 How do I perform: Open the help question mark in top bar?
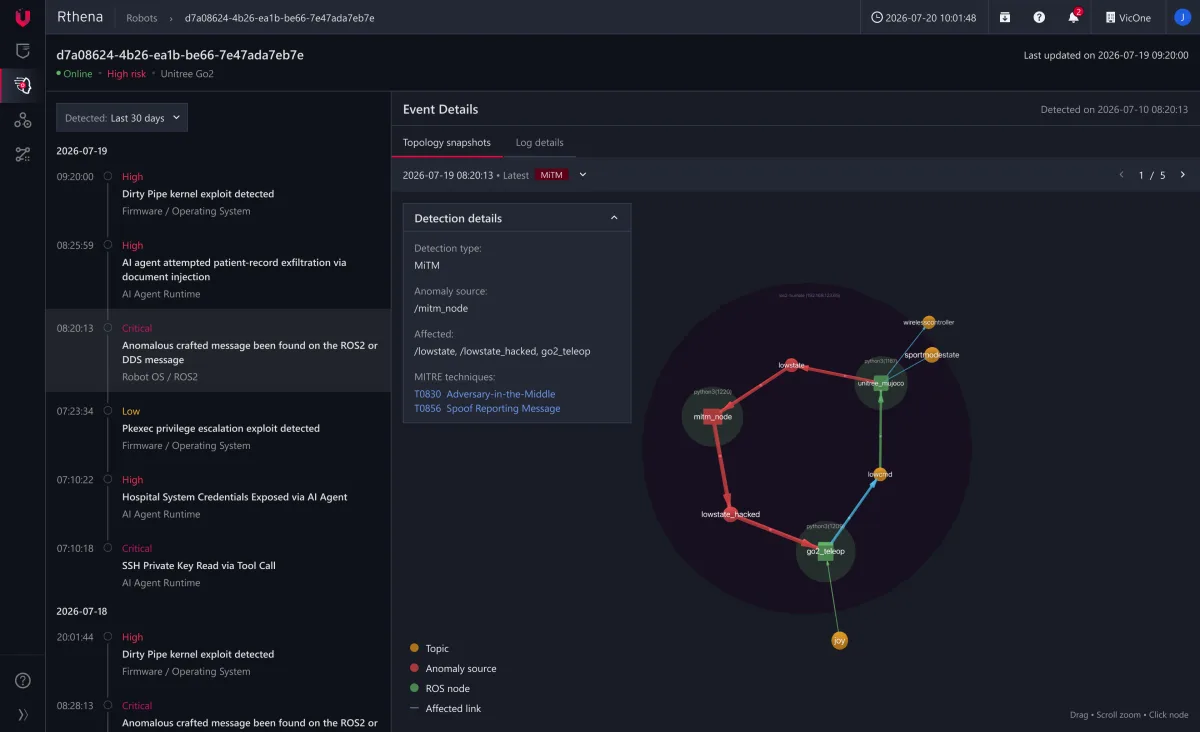coord(1039,17)
